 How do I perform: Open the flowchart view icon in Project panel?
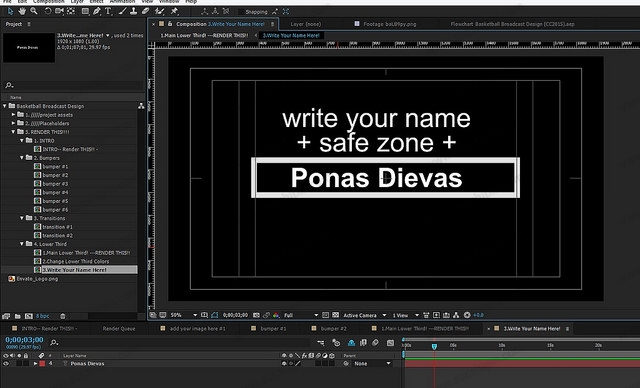click(141, 106)
